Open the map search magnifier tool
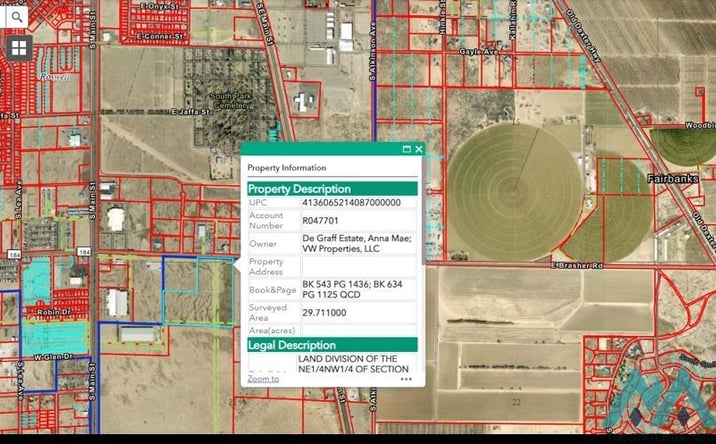This screenshot has width=716, height=444. [x=17, y=17]
